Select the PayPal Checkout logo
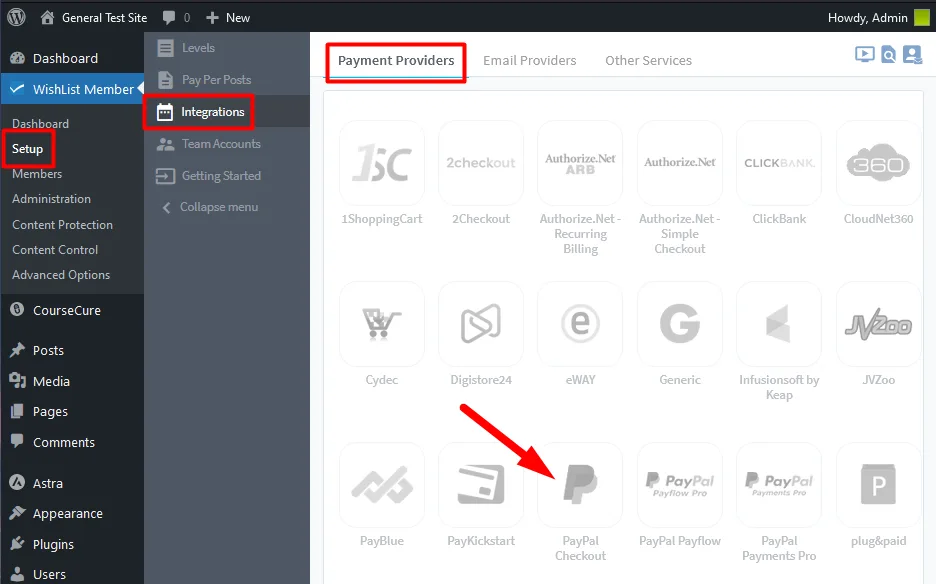 (580, 484)
